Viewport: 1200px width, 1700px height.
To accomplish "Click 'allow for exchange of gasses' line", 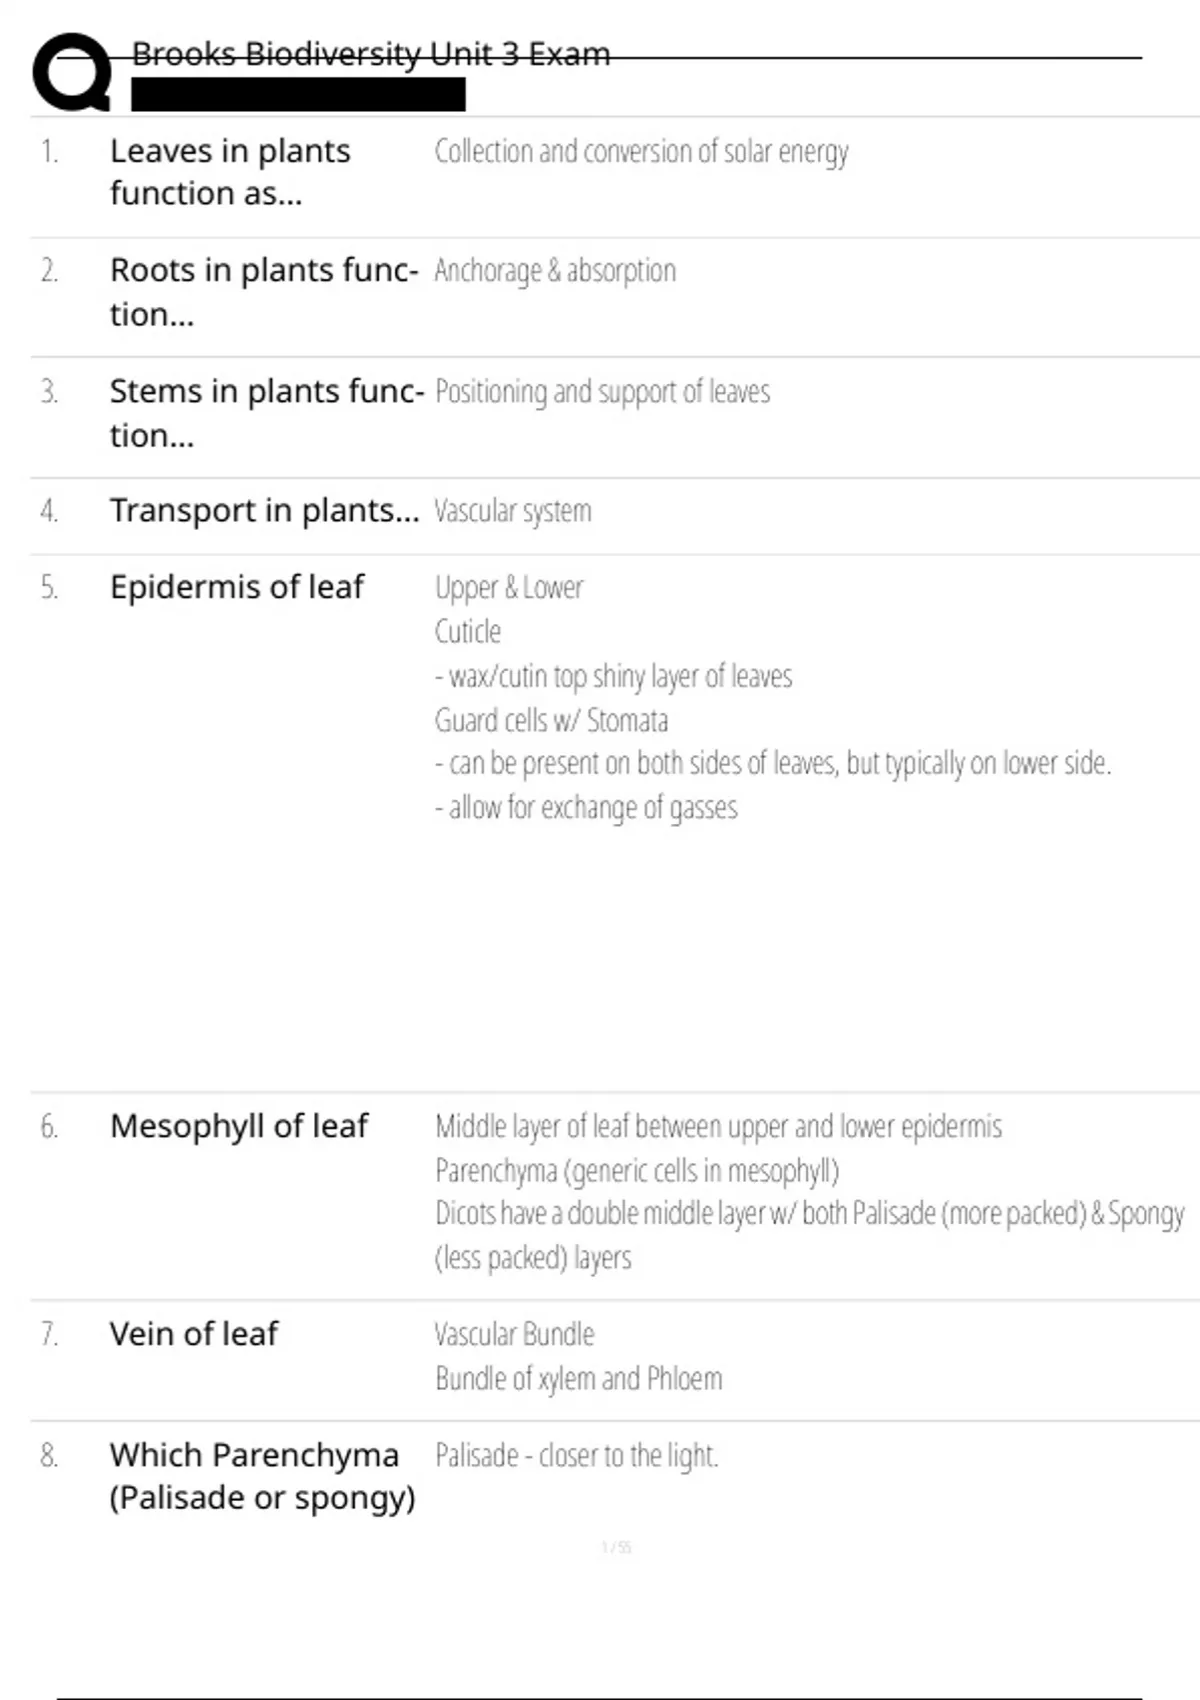I will (x=586, y=808).
